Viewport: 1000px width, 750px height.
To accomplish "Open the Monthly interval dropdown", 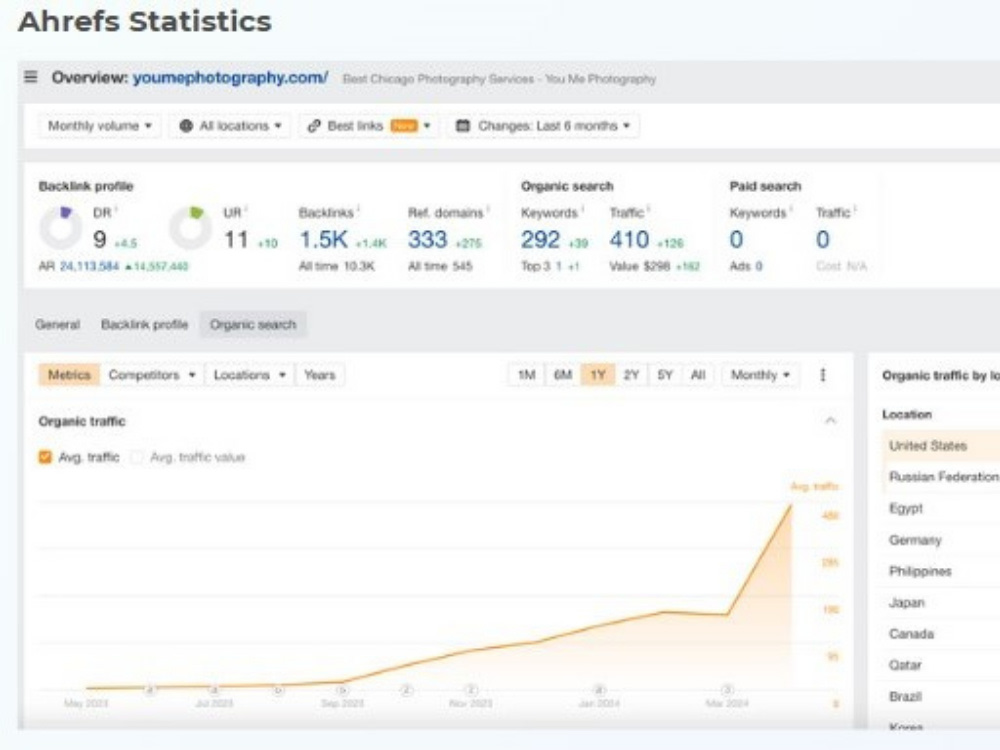I will coord(760,375).
